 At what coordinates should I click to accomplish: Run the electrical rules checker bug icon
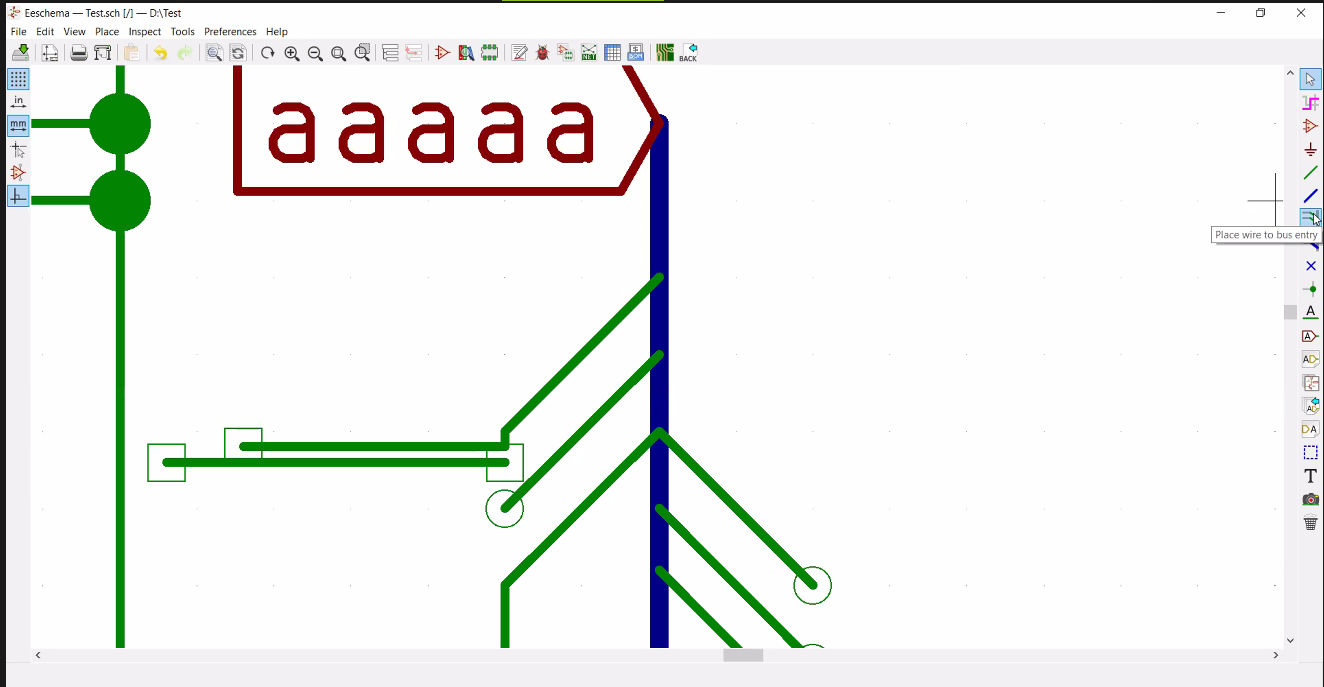(x=542, y=53)
